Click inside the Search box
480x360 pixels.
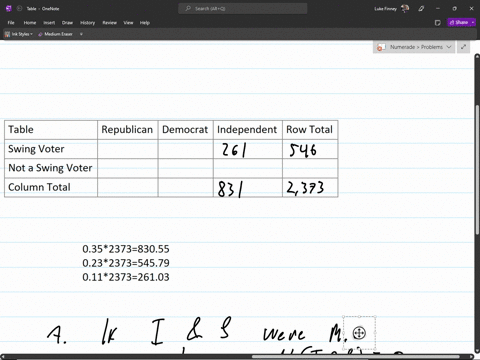pyautogui.click(x=243, y=9)
